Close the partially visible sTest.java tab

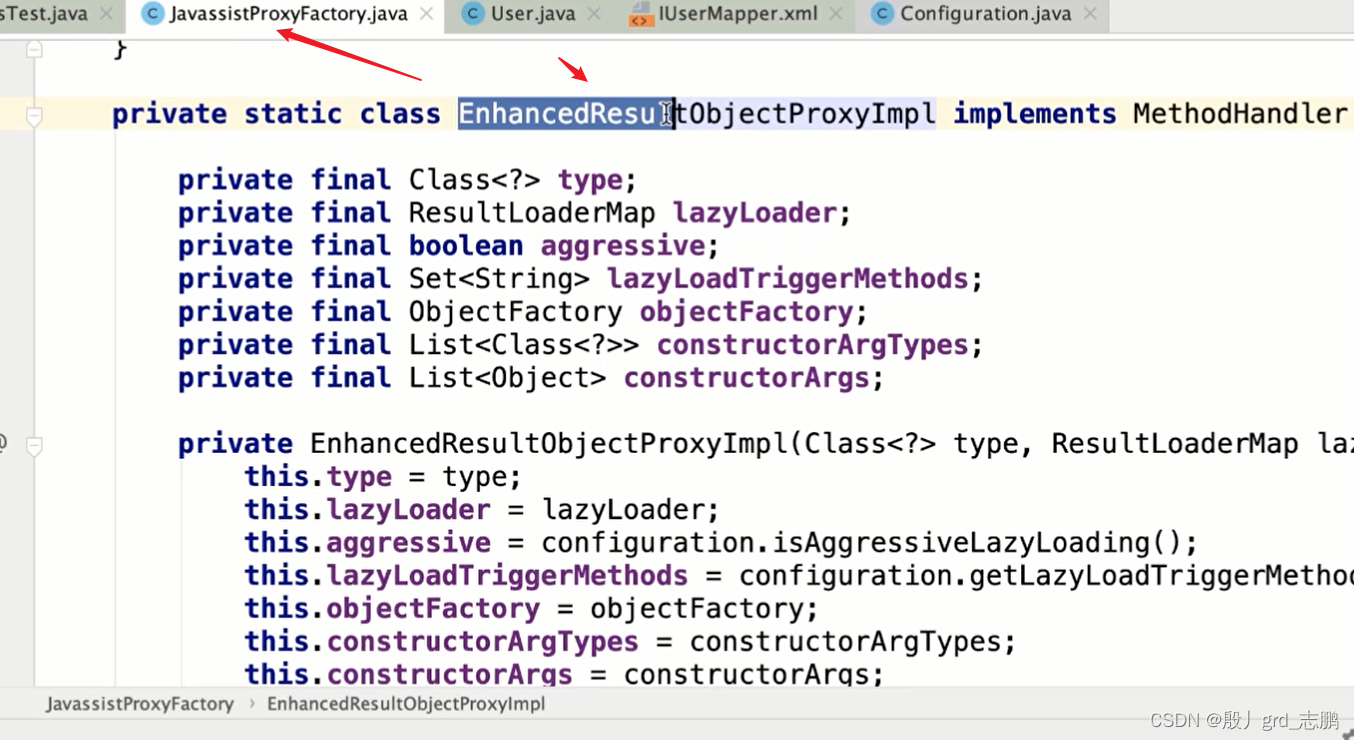pyautogui.click(x=106, y=14)
